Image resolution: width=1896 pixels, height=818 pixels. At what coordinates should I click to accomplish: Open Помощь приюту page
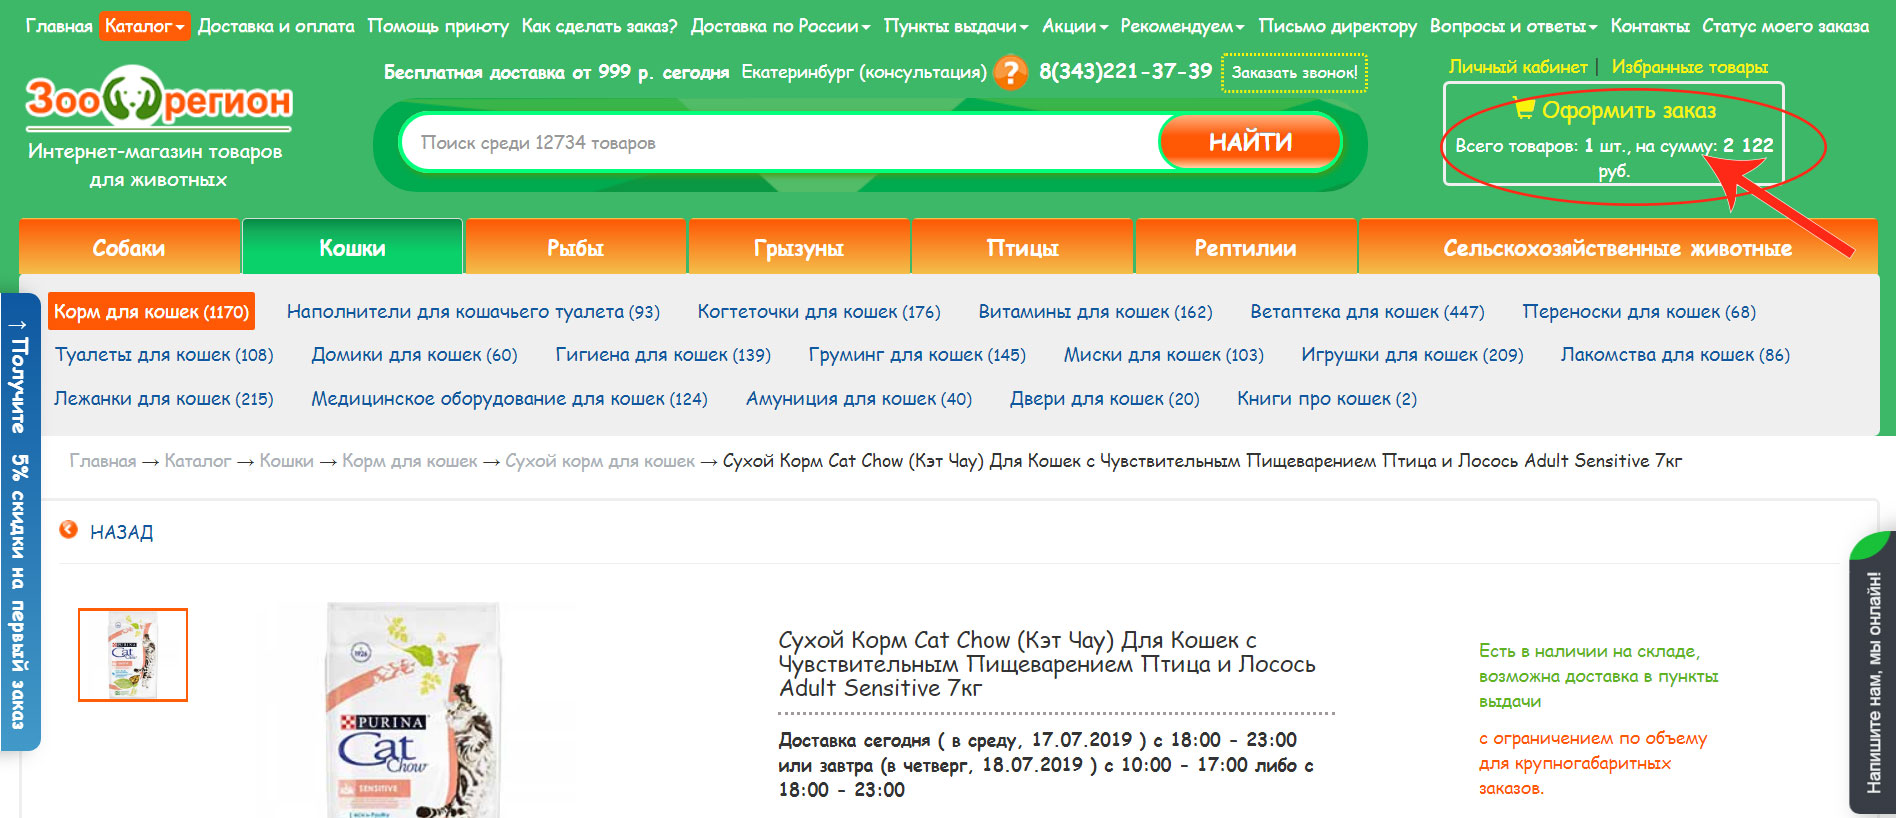[438, 26]
